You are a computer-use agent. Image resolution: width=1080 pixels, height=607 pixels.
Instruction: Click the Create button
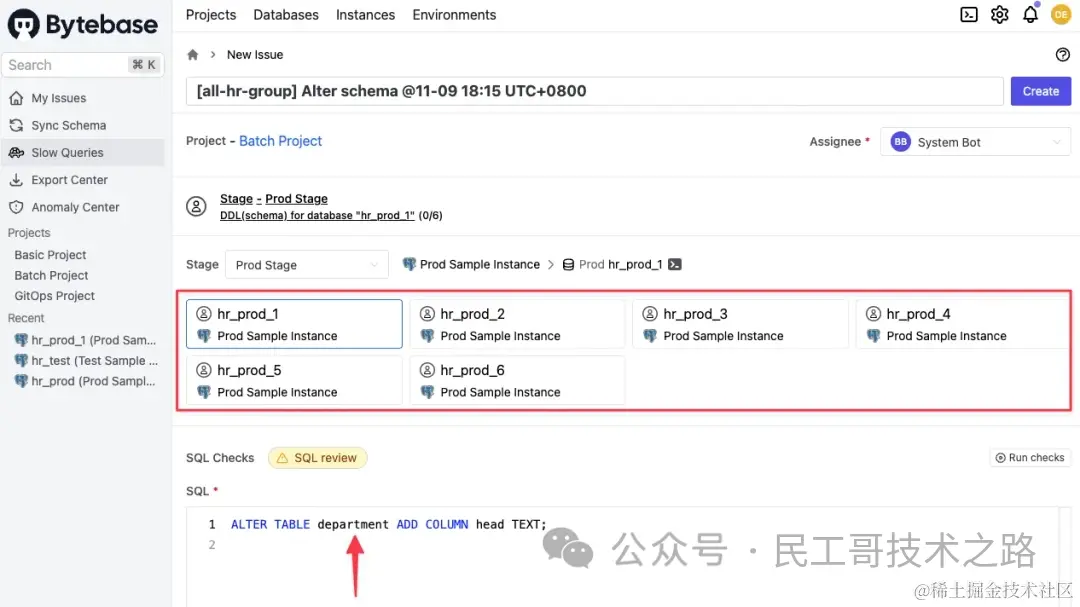pos(1040,91)
